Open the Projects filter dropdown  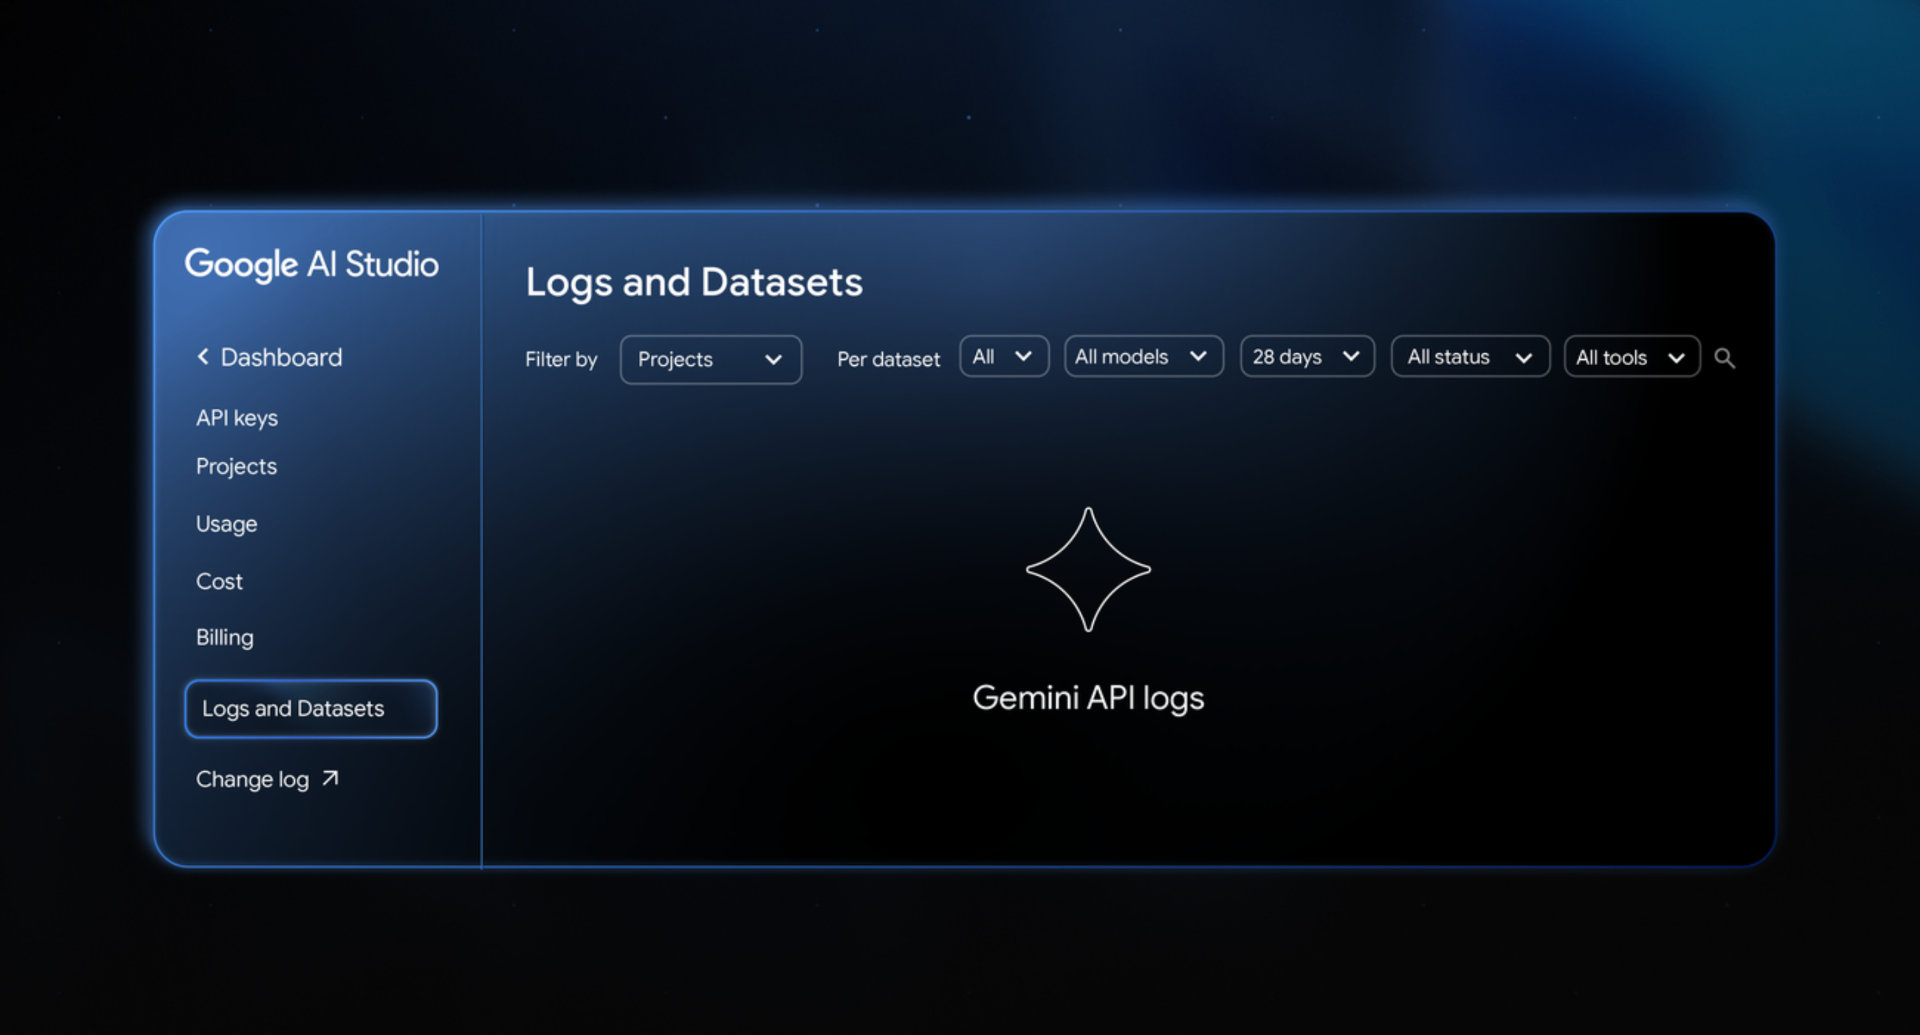point(710,359)
